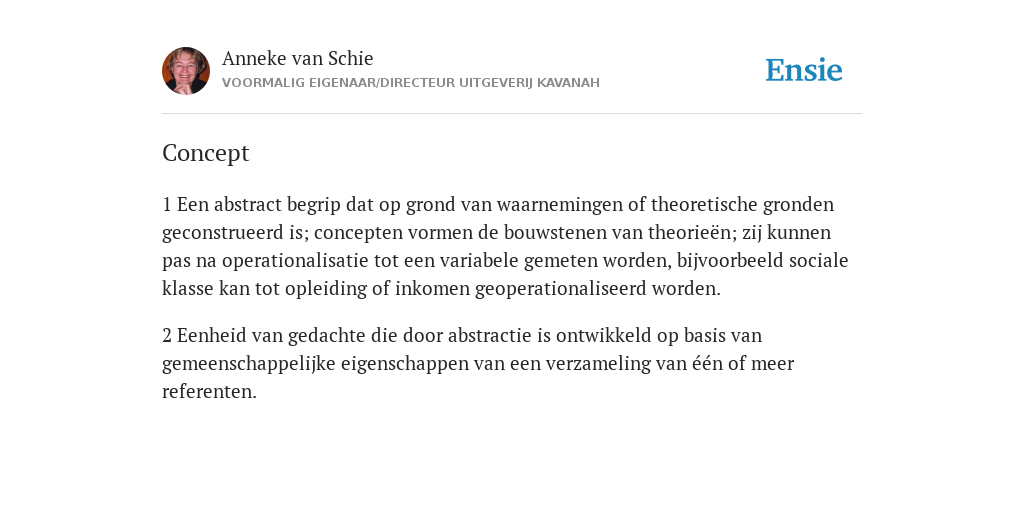This screenshot has height=512, width=1024.
Task: Click the Concept heading
Action: pos(206,153)
